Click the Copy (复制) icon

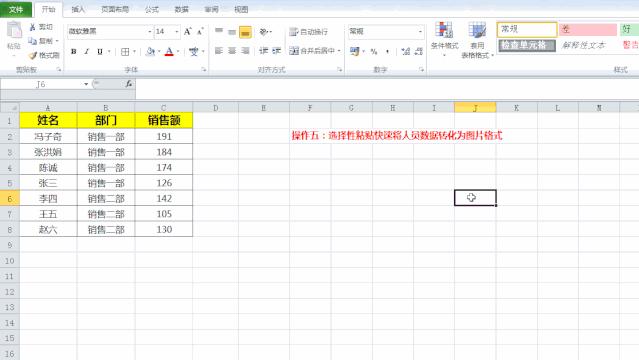[x=33, y=41]
